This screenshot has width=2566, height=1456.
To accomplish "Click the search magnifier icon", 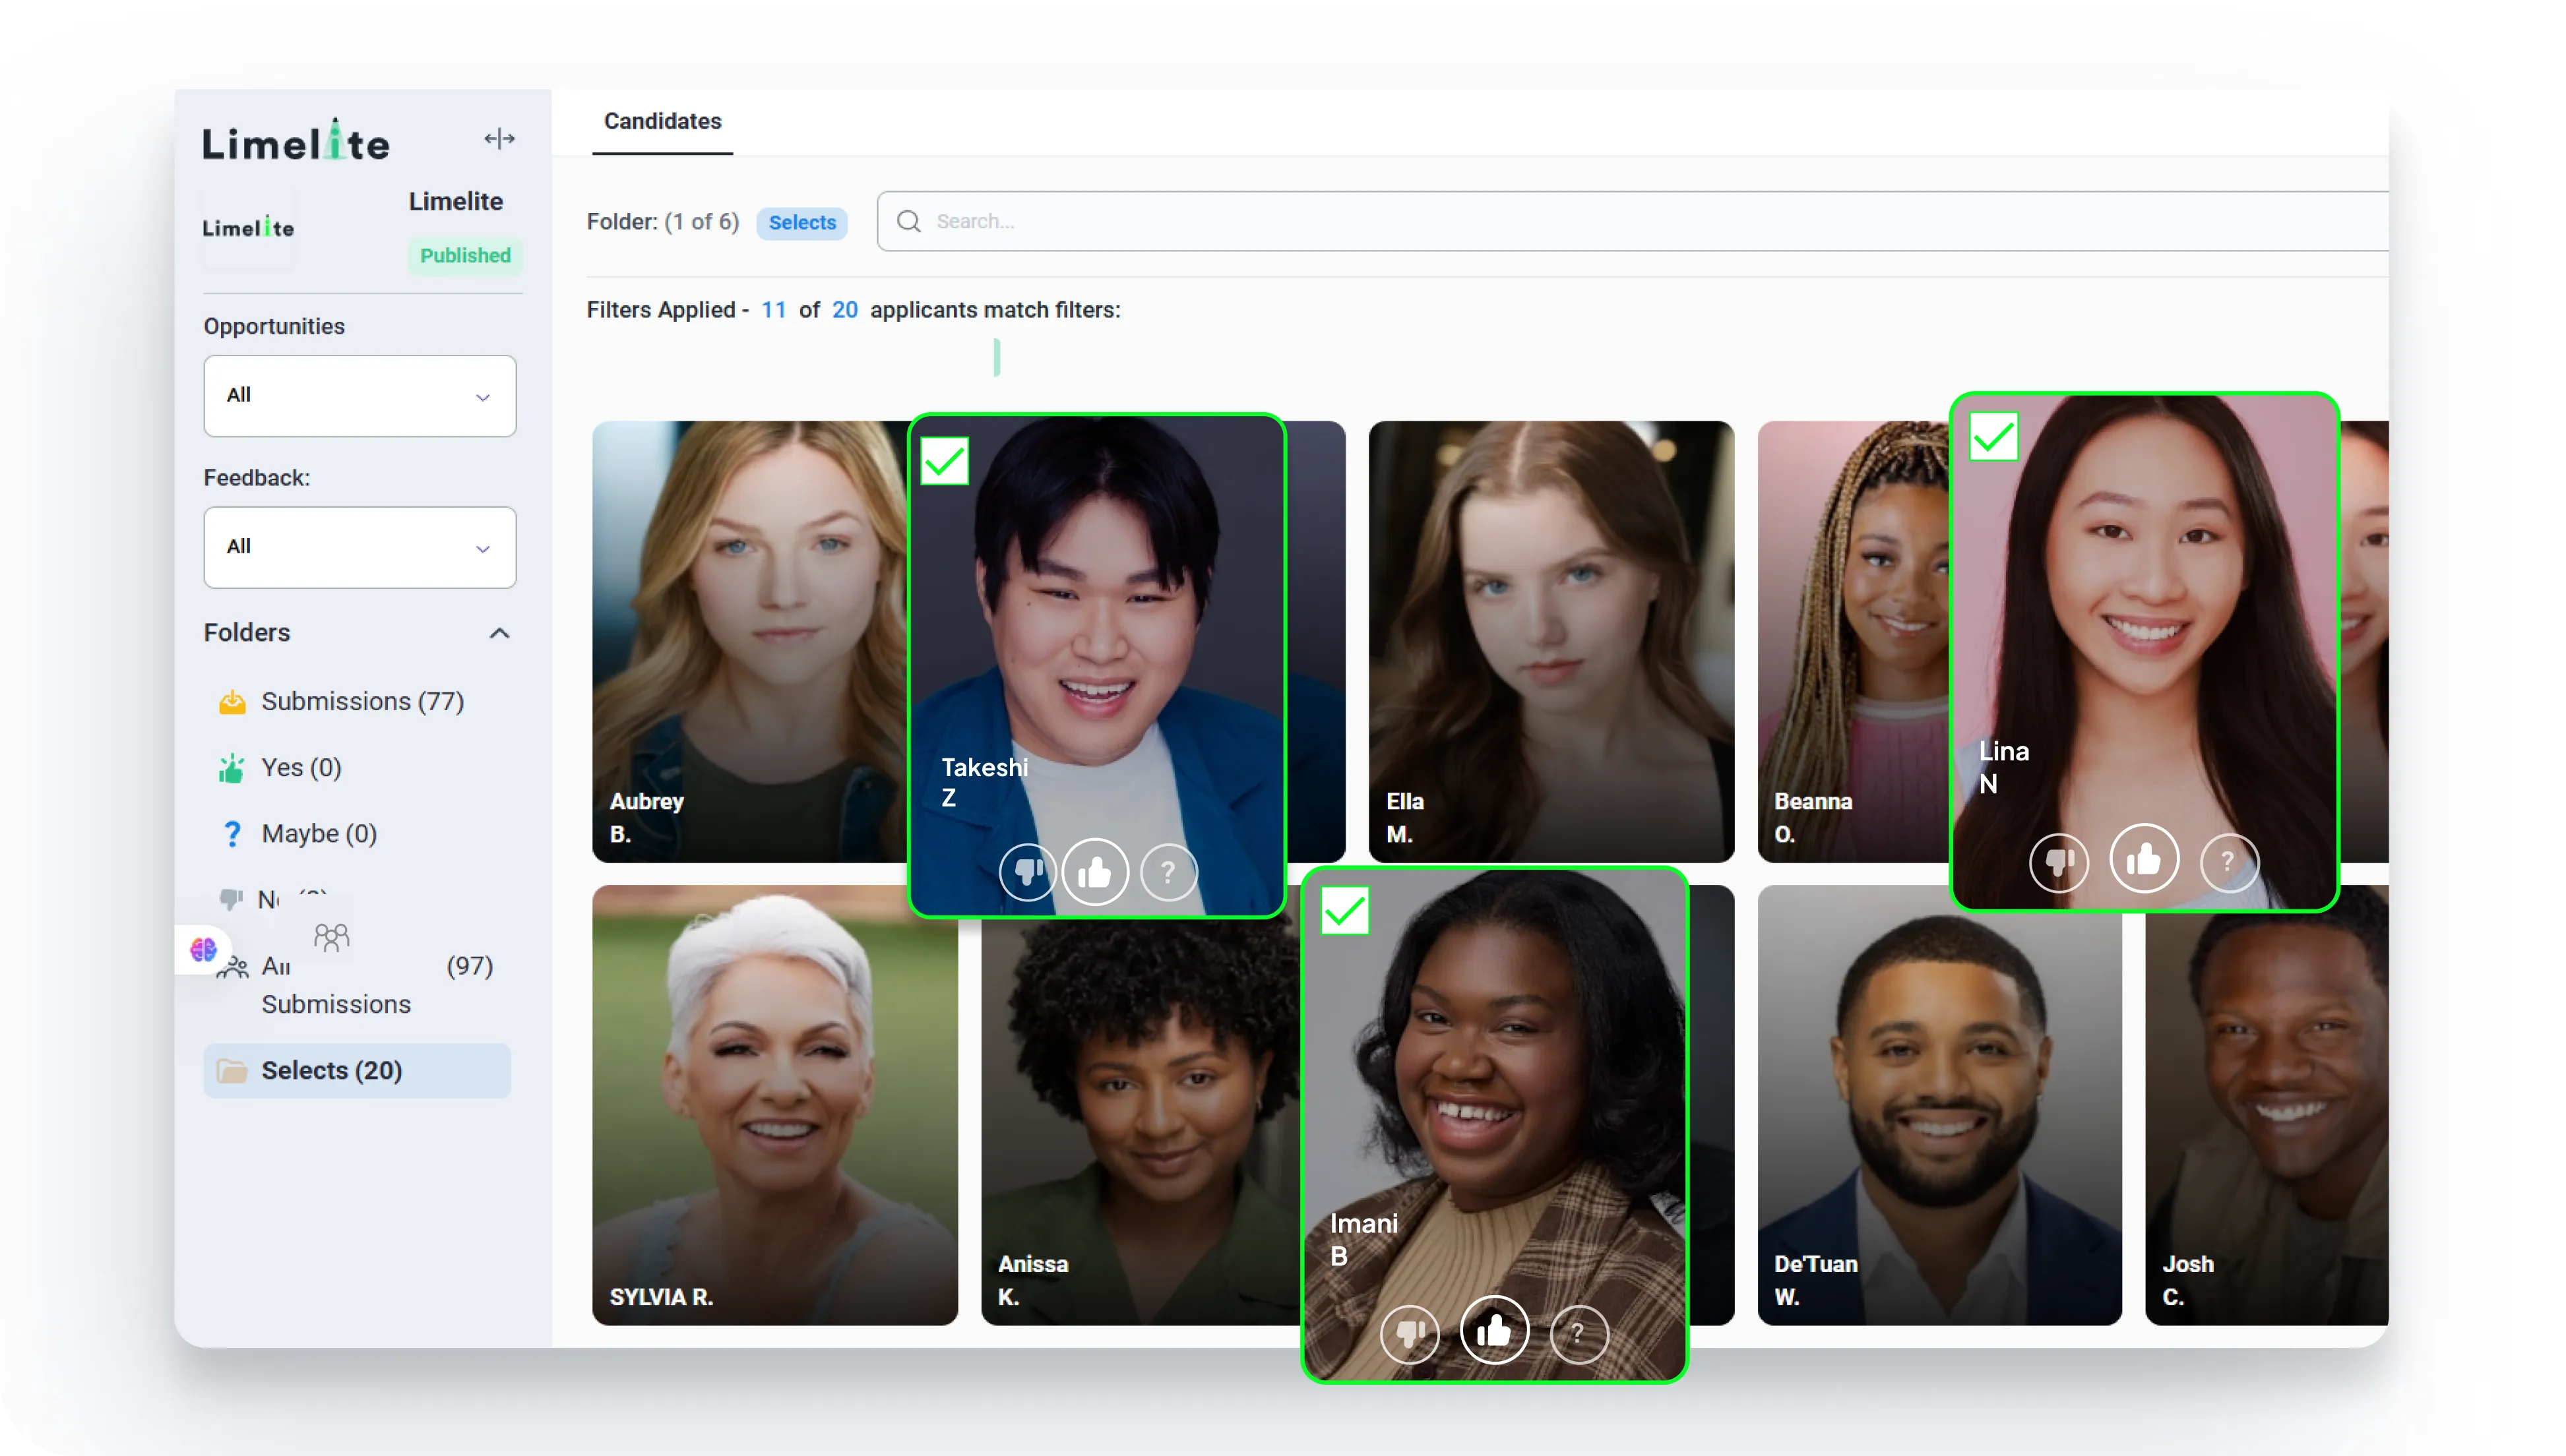I will [x=908, y=221].
